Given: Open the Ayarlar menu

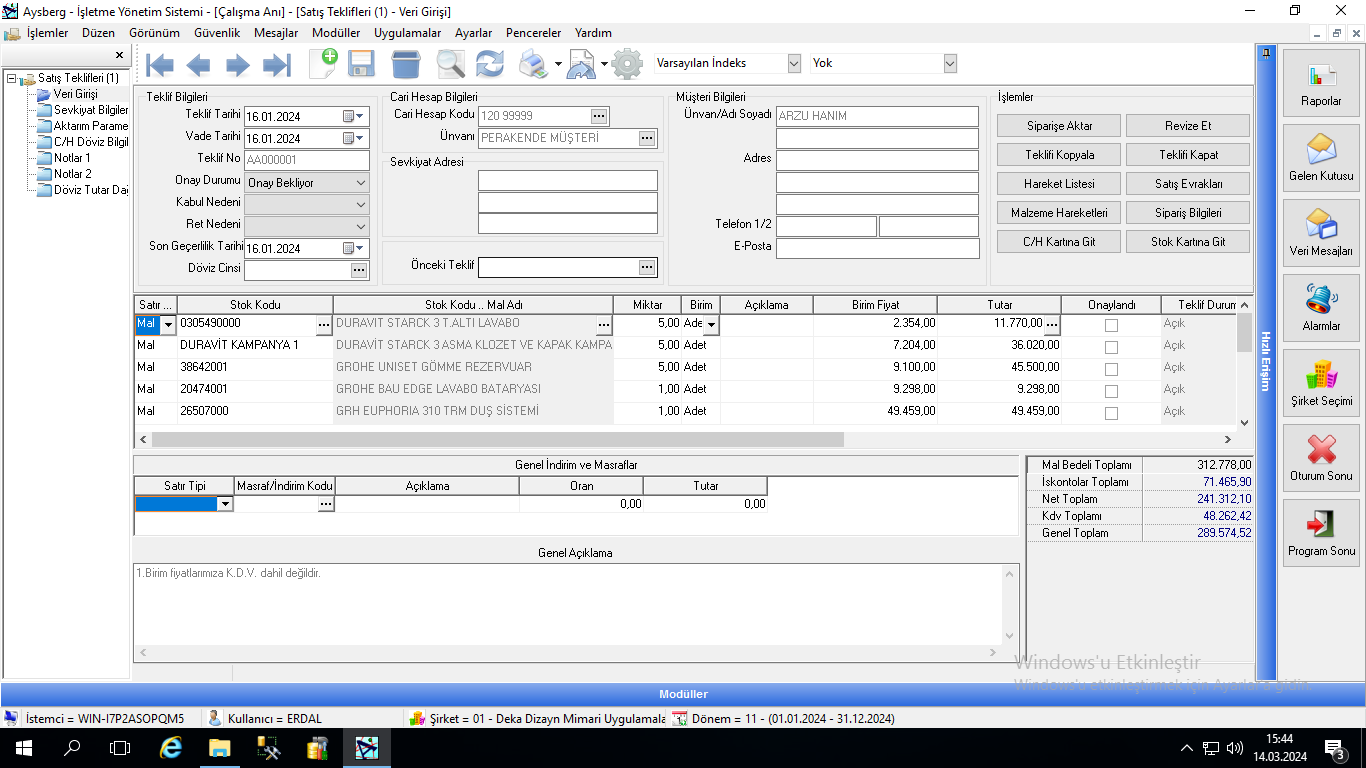Looking at the screenshot, I should [473, 33].
